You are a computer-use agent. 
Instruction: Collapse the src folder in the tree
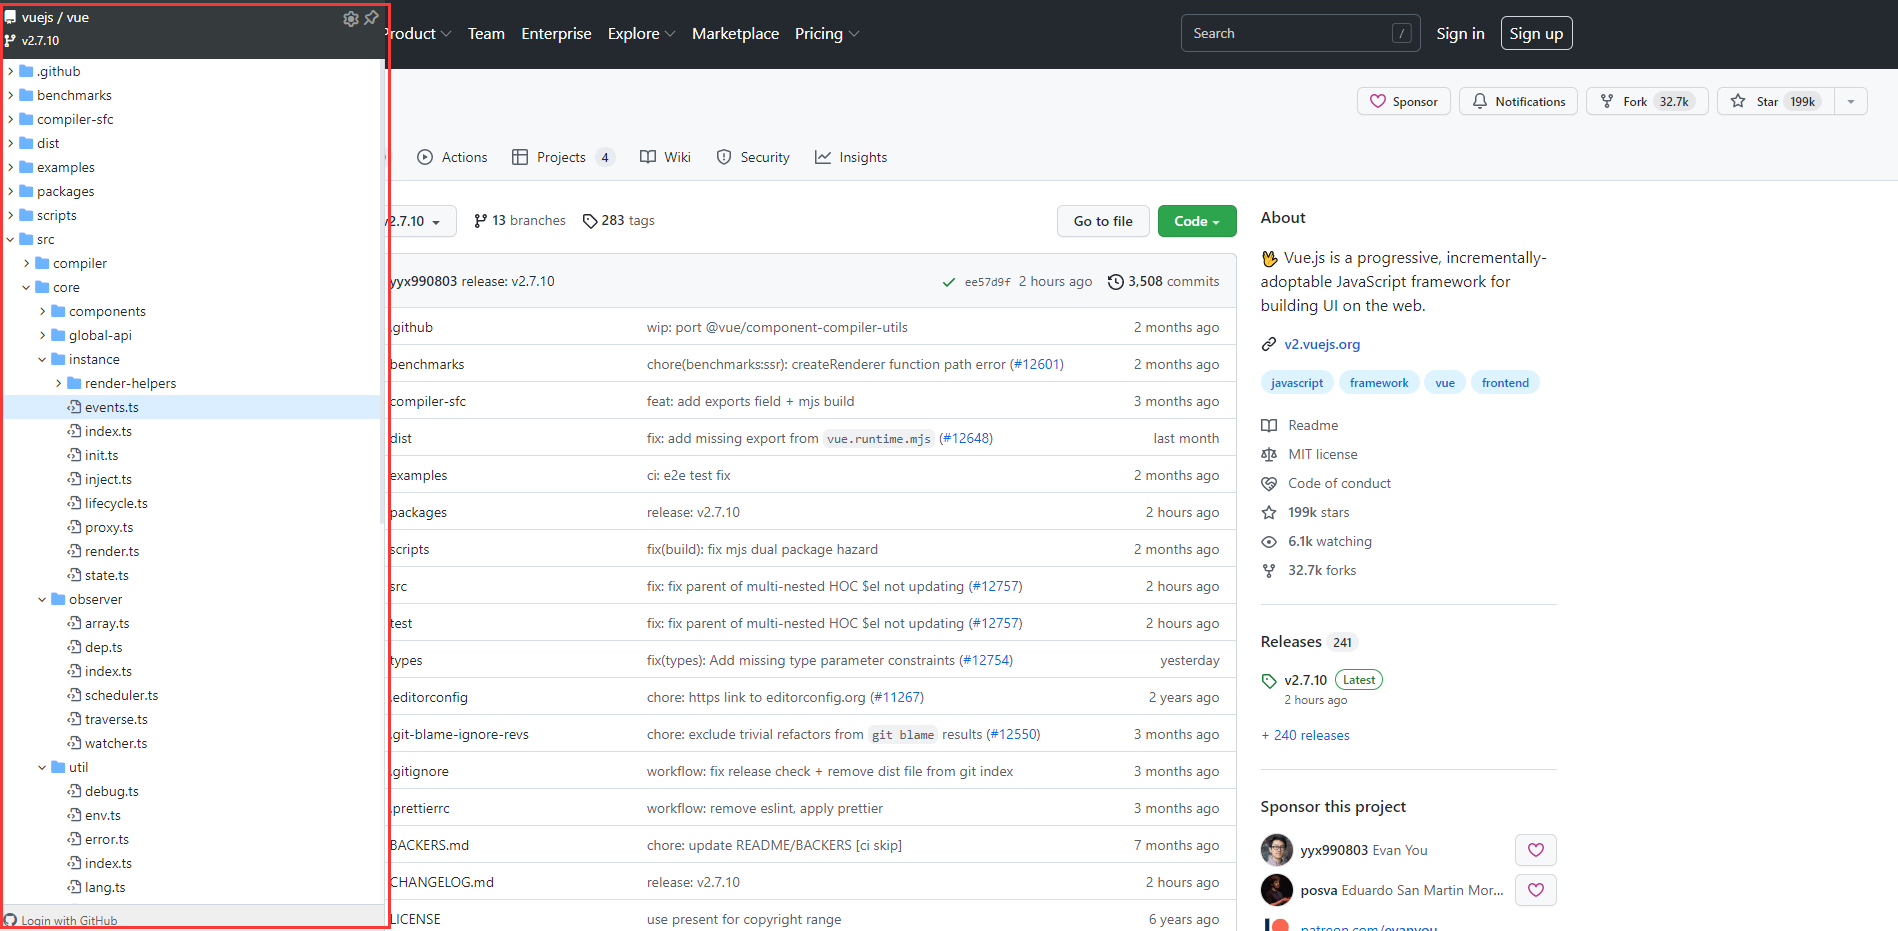pyautogui.click(x=11, y=239)
